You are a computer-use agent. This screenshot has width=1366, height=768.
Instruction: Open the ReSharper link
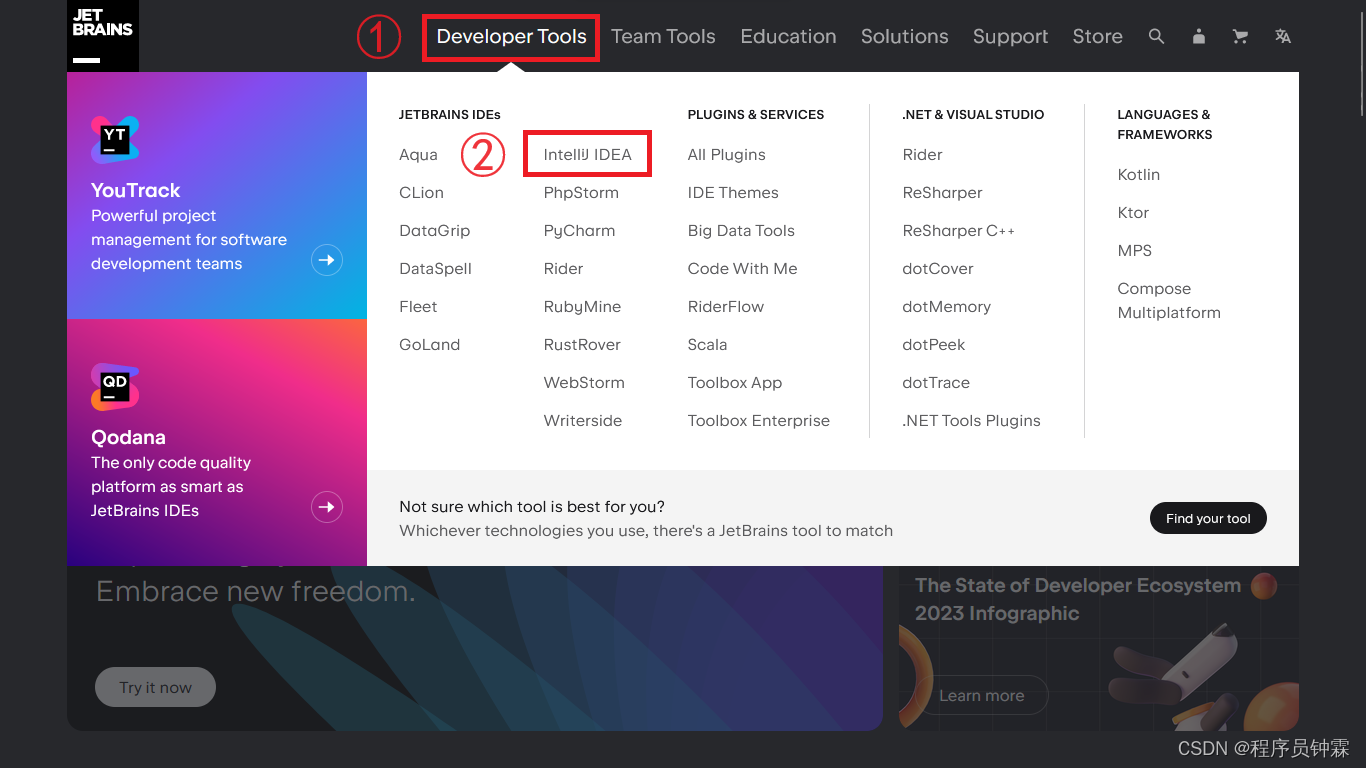click(x=942, y=193)
